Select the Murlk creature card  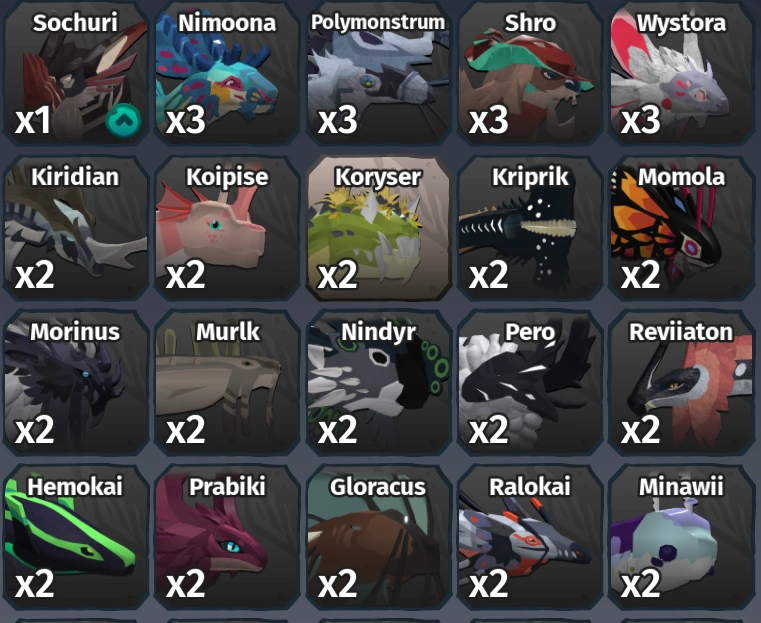point(227,382)
